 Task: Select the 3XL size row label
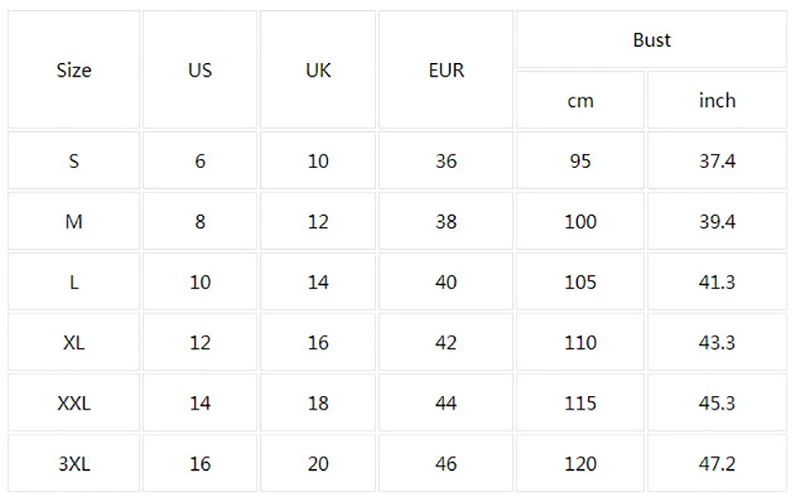click(74, 464)
